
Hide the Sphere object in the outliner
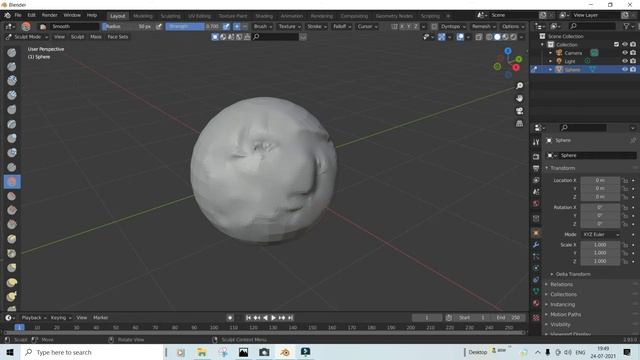624,69
